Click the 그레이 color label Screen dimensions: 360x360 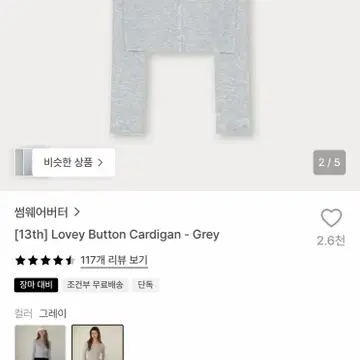click(53, 313)
